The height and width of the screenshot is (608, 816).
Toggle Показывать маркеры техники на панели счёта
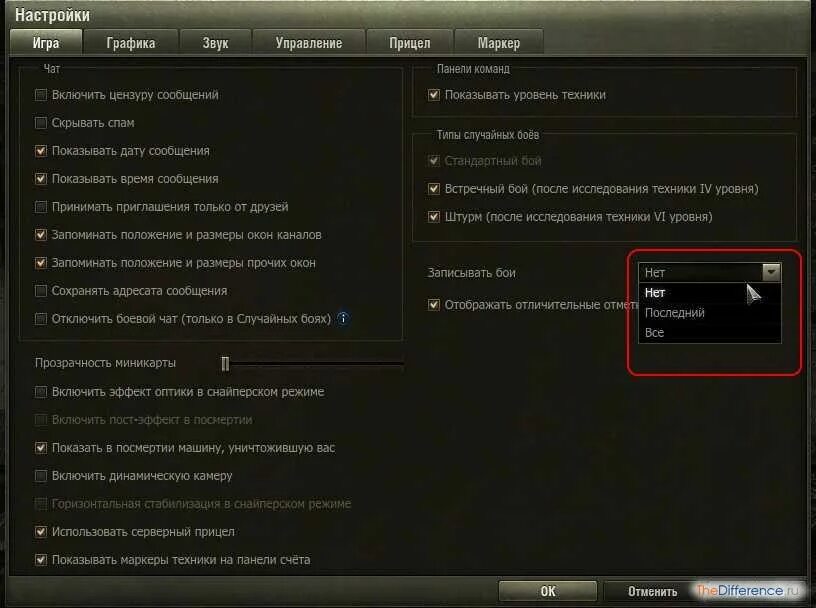(x=41, y=560)
